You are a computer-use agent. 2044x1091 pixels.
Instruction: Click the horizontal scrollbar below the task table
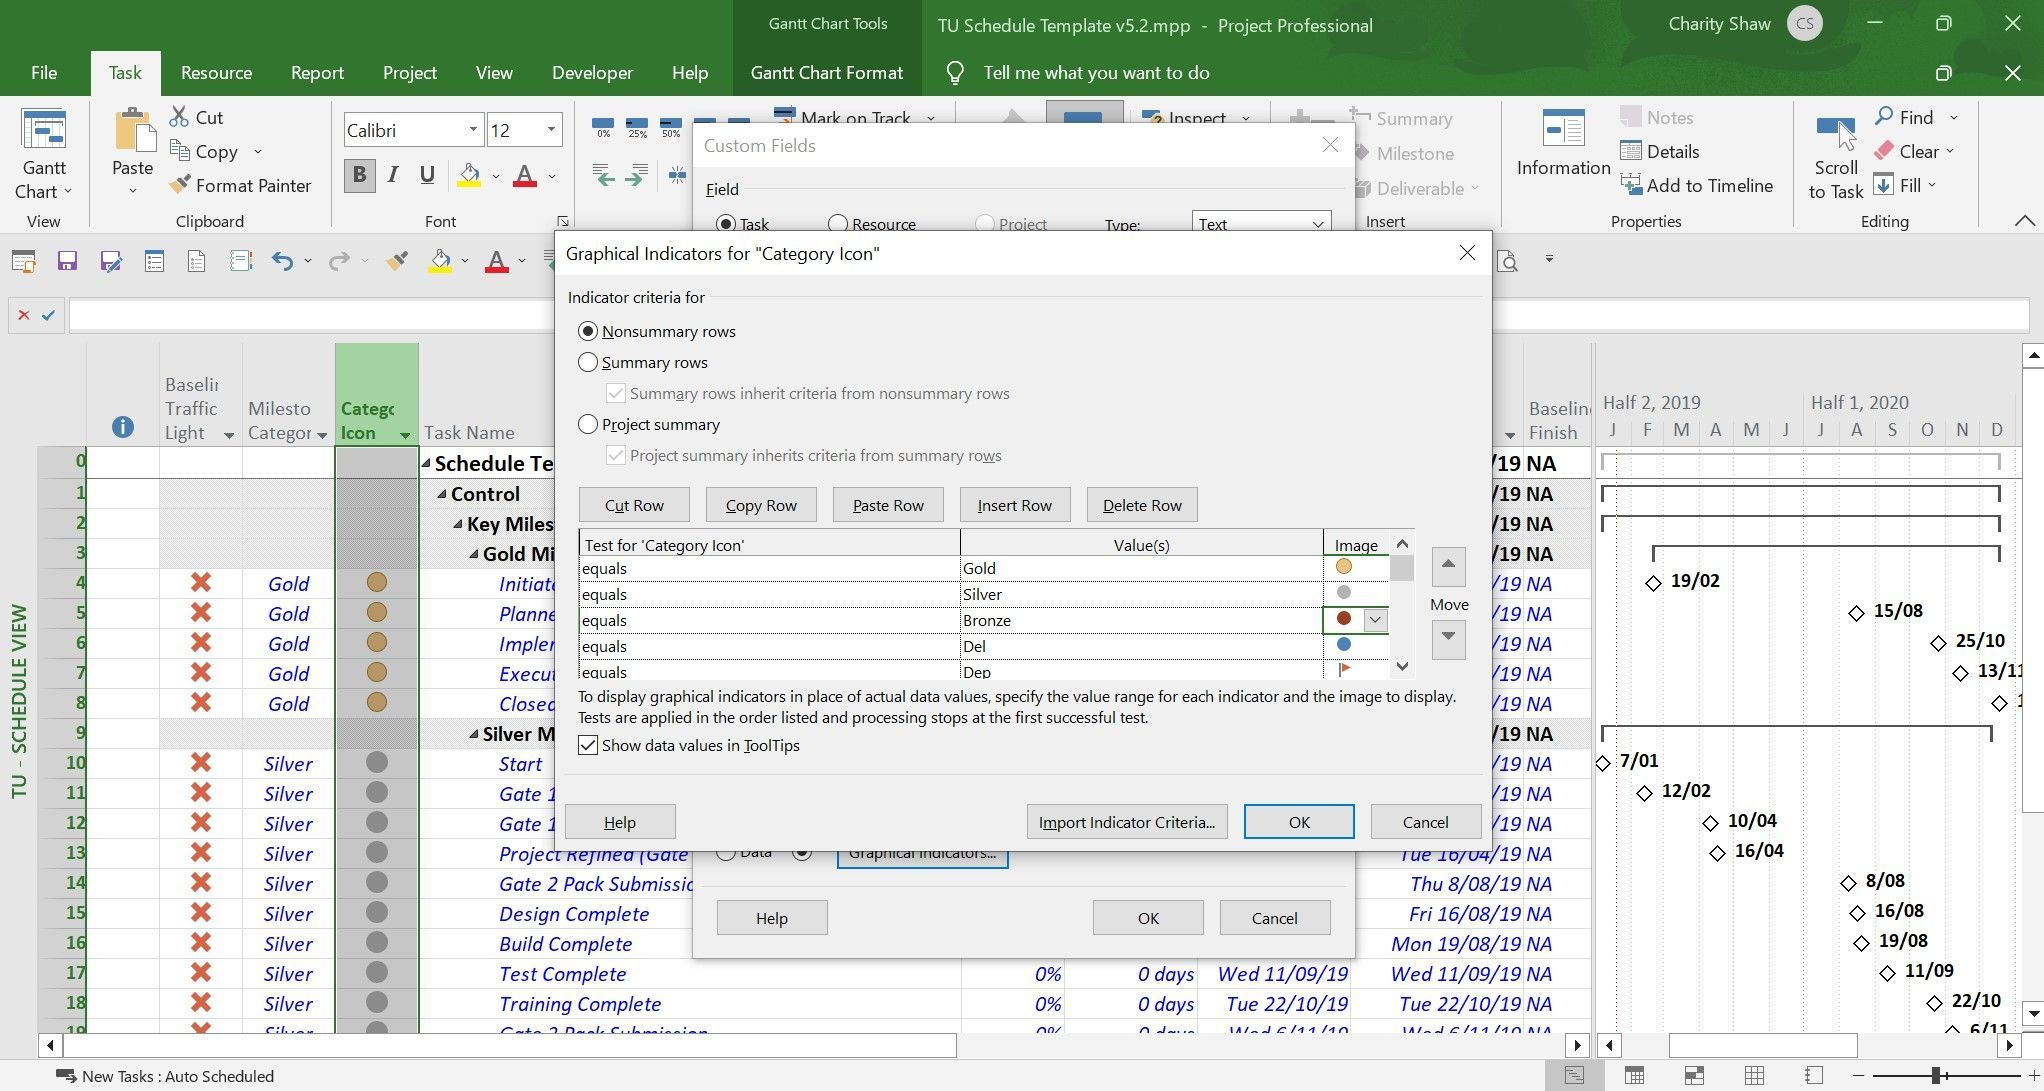pos(500,1045)
